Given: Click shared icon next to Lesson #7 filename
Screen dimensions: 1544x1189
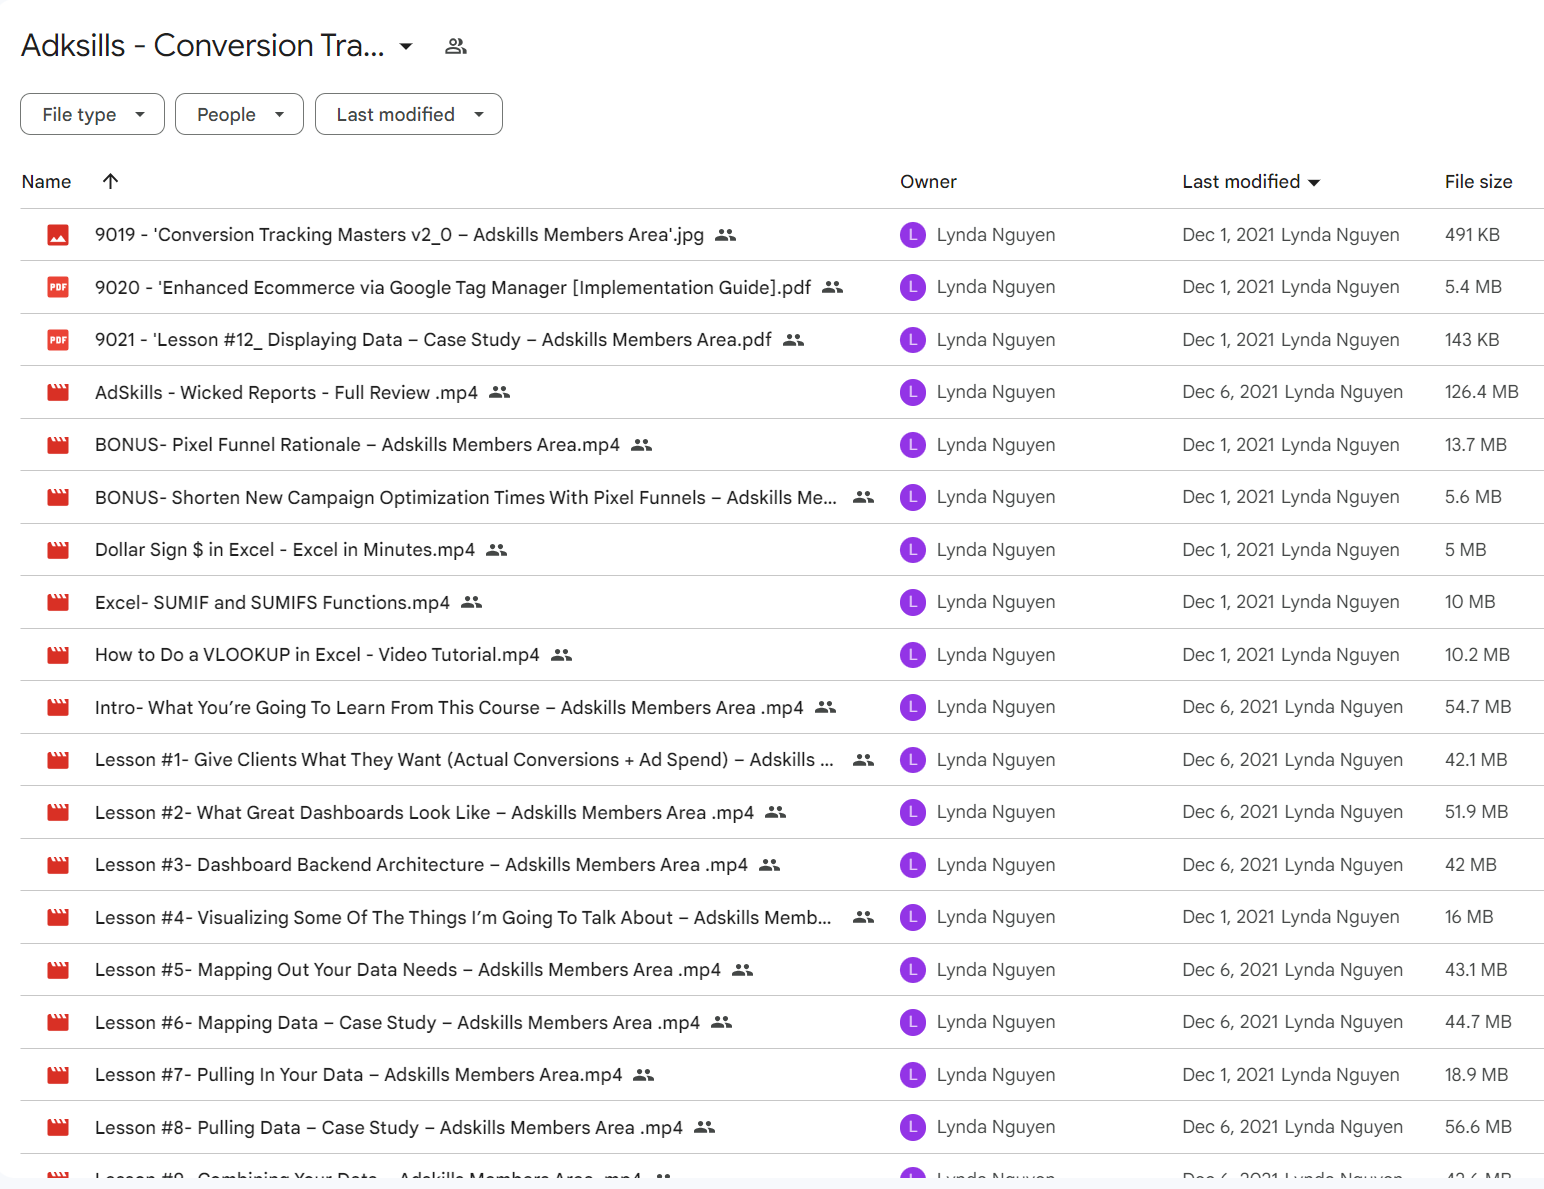Looking at the screenshot, I should coord(644,1075).
